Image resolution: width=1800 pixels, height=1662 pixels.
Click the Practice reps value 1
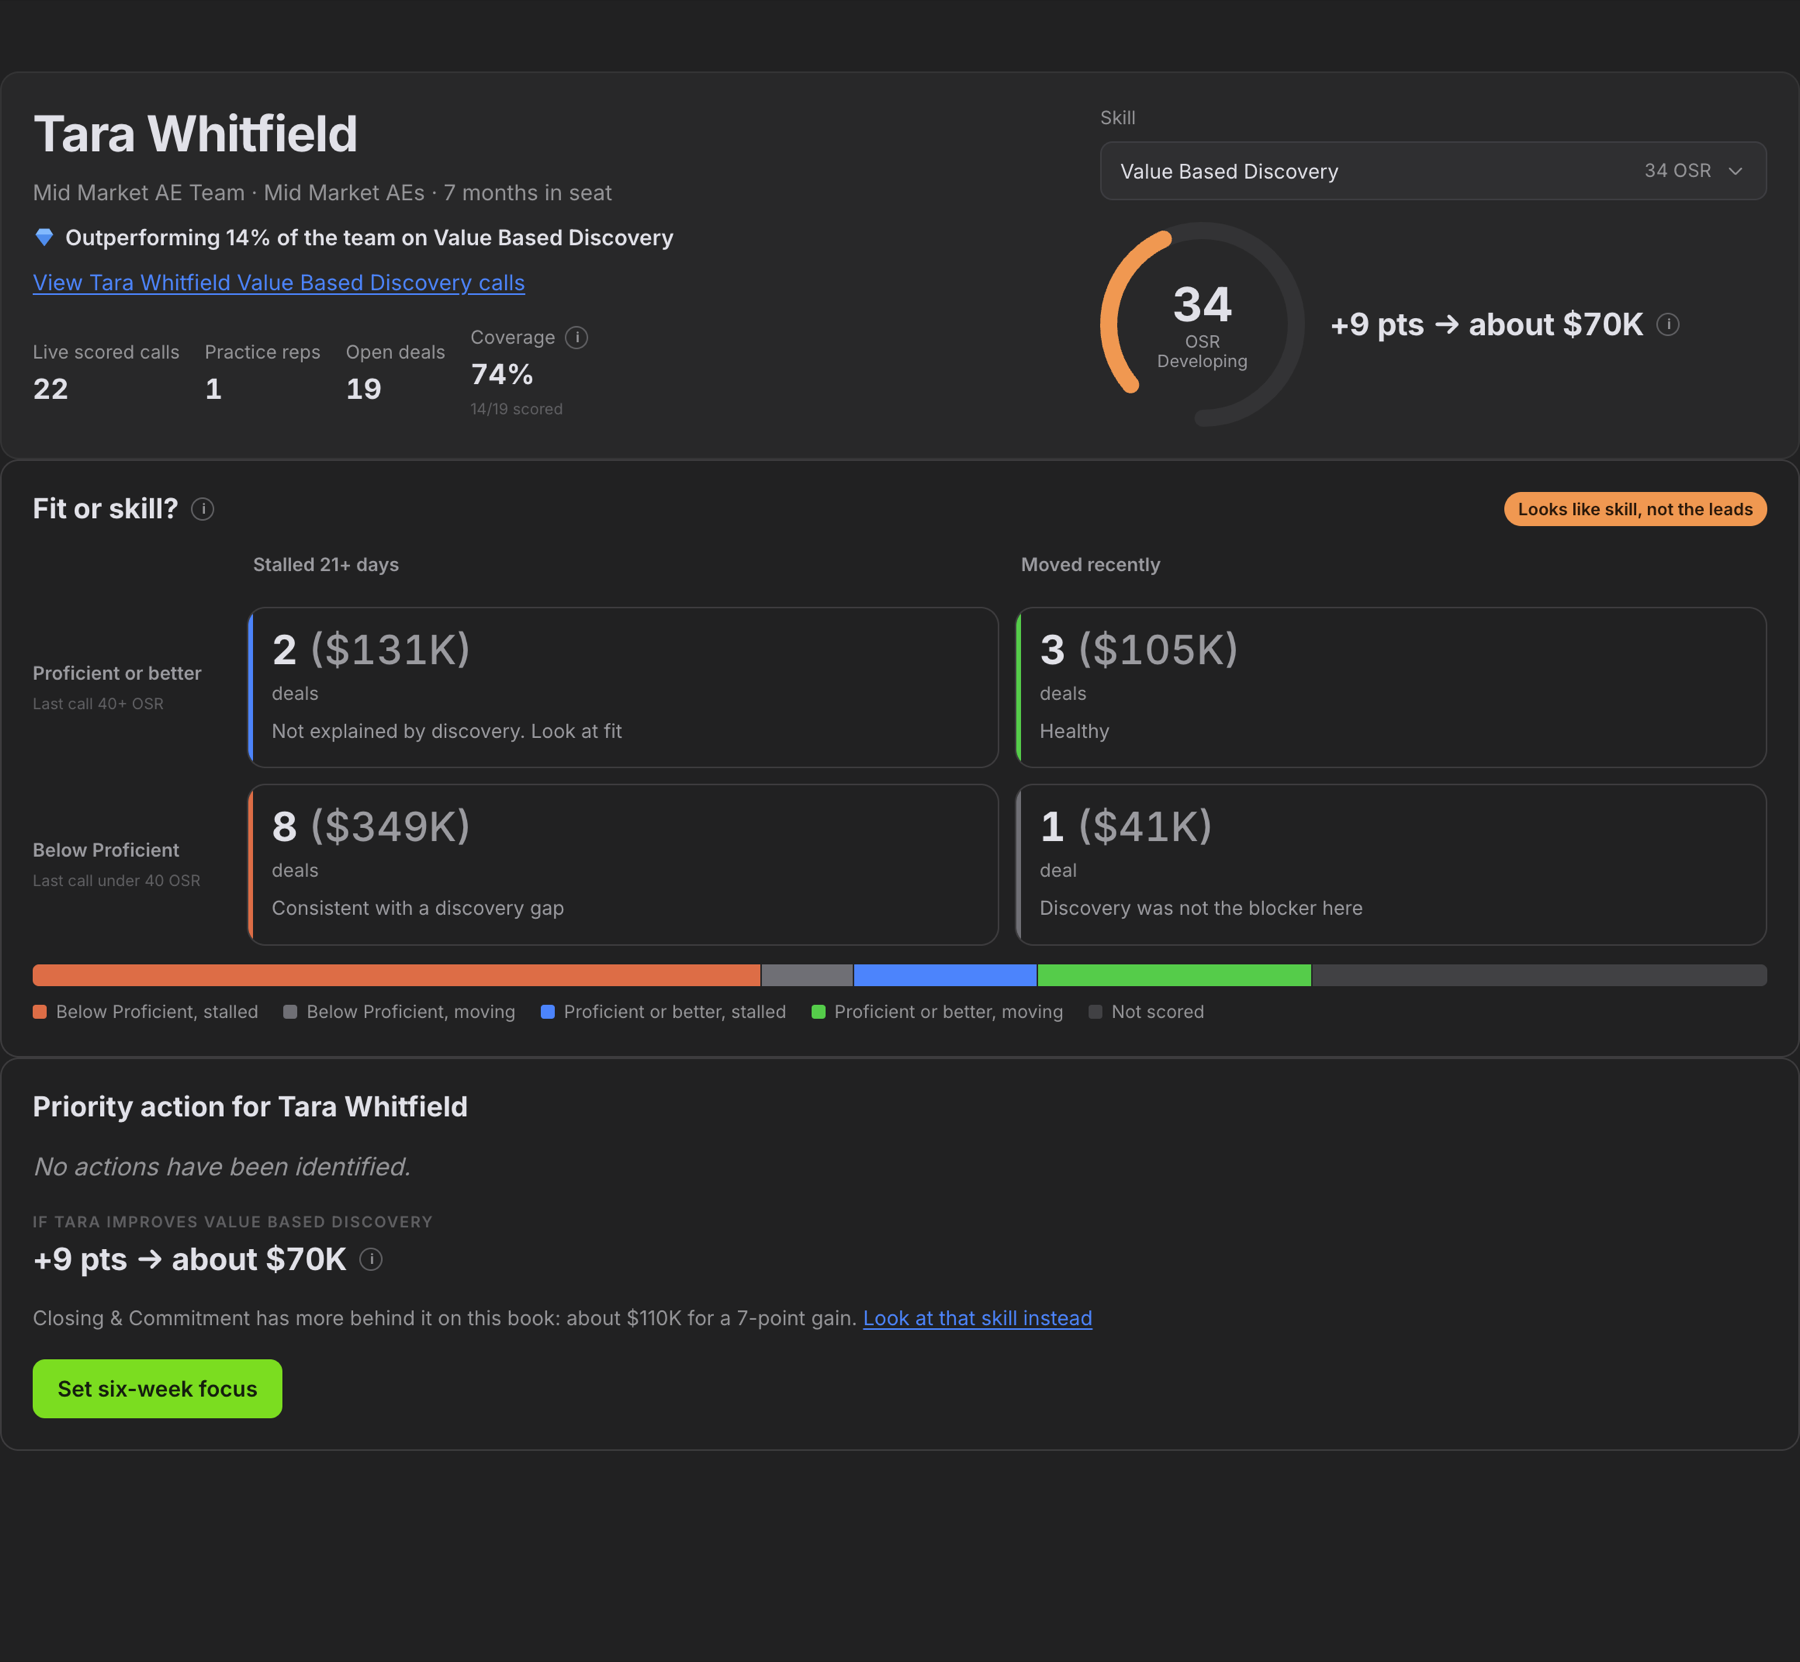[x=213, y=388]
